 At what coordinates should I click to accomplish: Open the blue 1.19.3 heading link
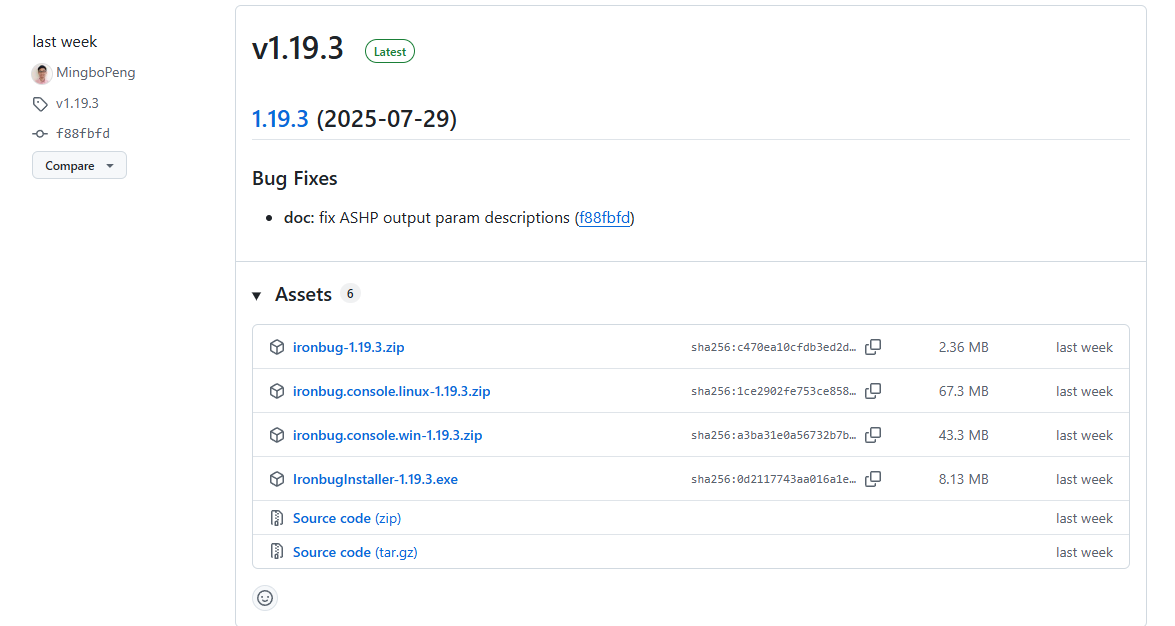pyautogui.click(x=280, y=119)
